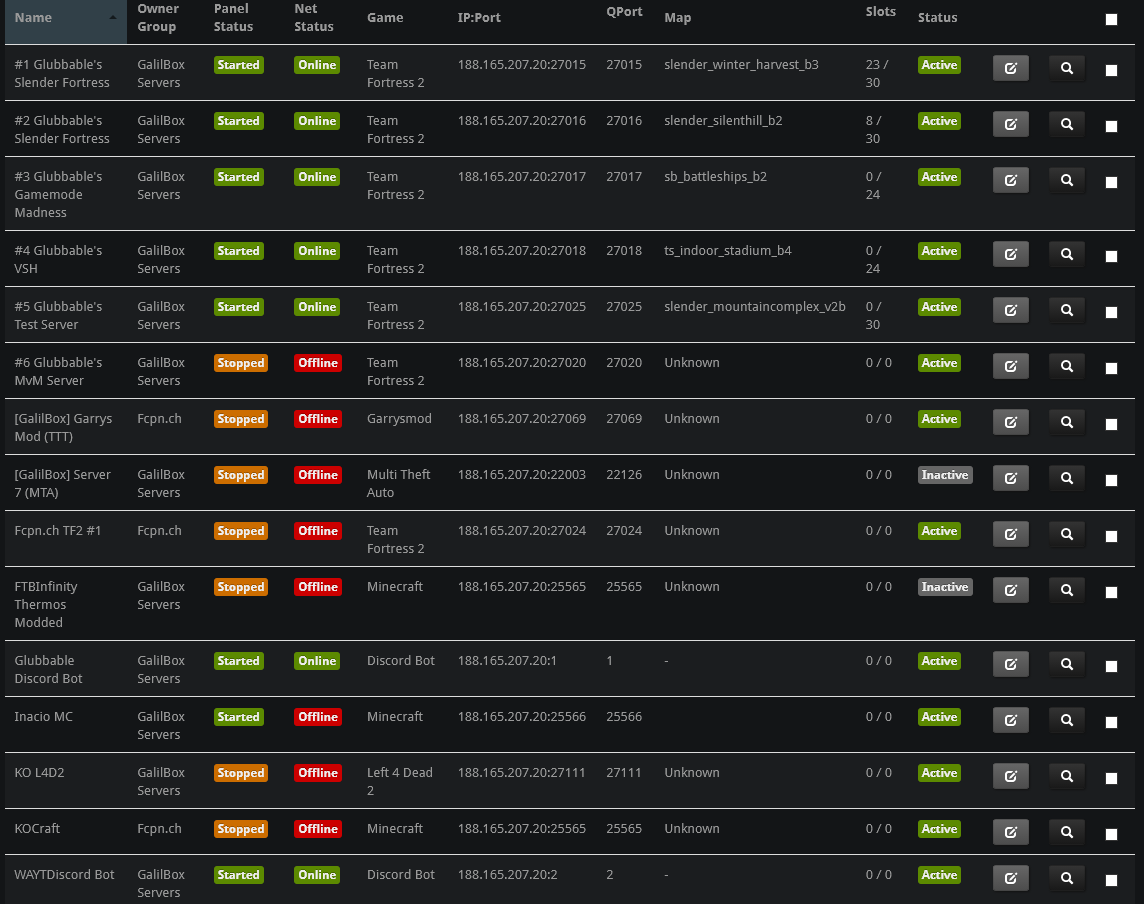
Task: Sort by Map column header
Action: coord(677,18)
